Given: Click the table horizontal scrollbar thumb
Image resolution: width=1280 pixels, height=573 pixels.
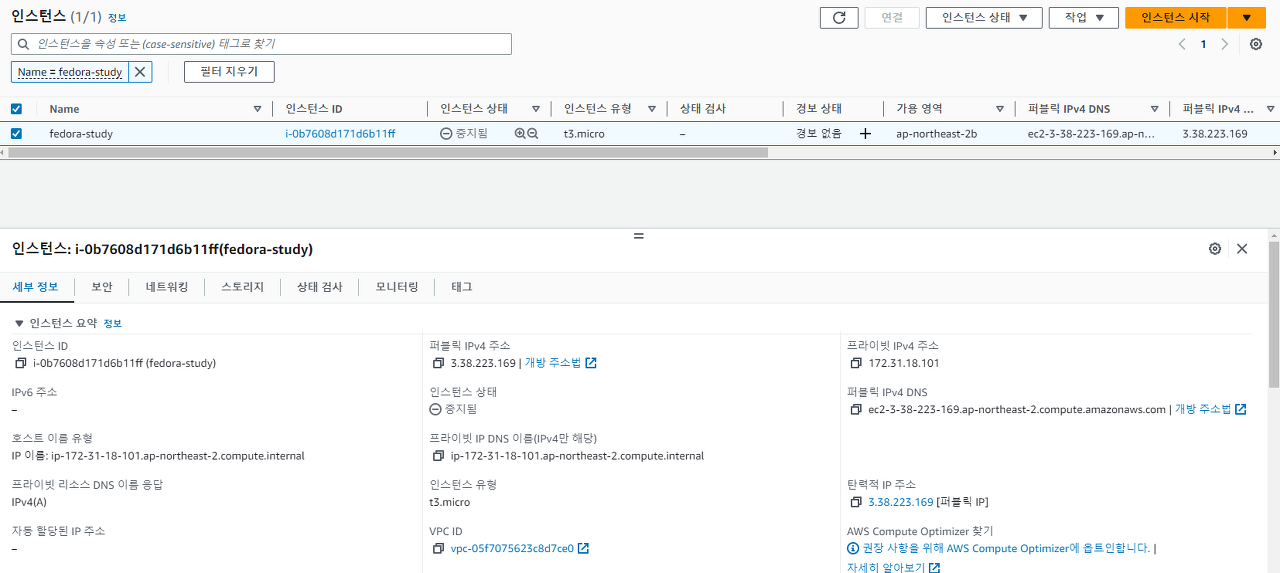Looking at the screenshot, I should [388, 153].
